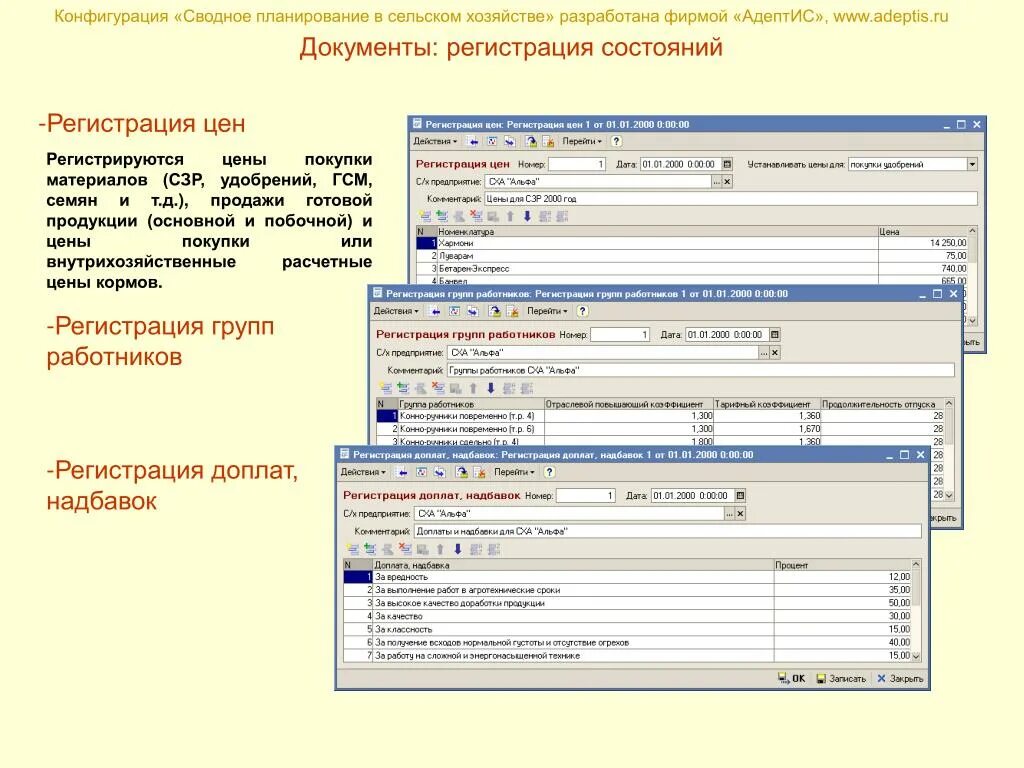Copy row icon in доплат, надбавок table toolbar
Viewport: 1024px width, 768px height.
point(370,549)
